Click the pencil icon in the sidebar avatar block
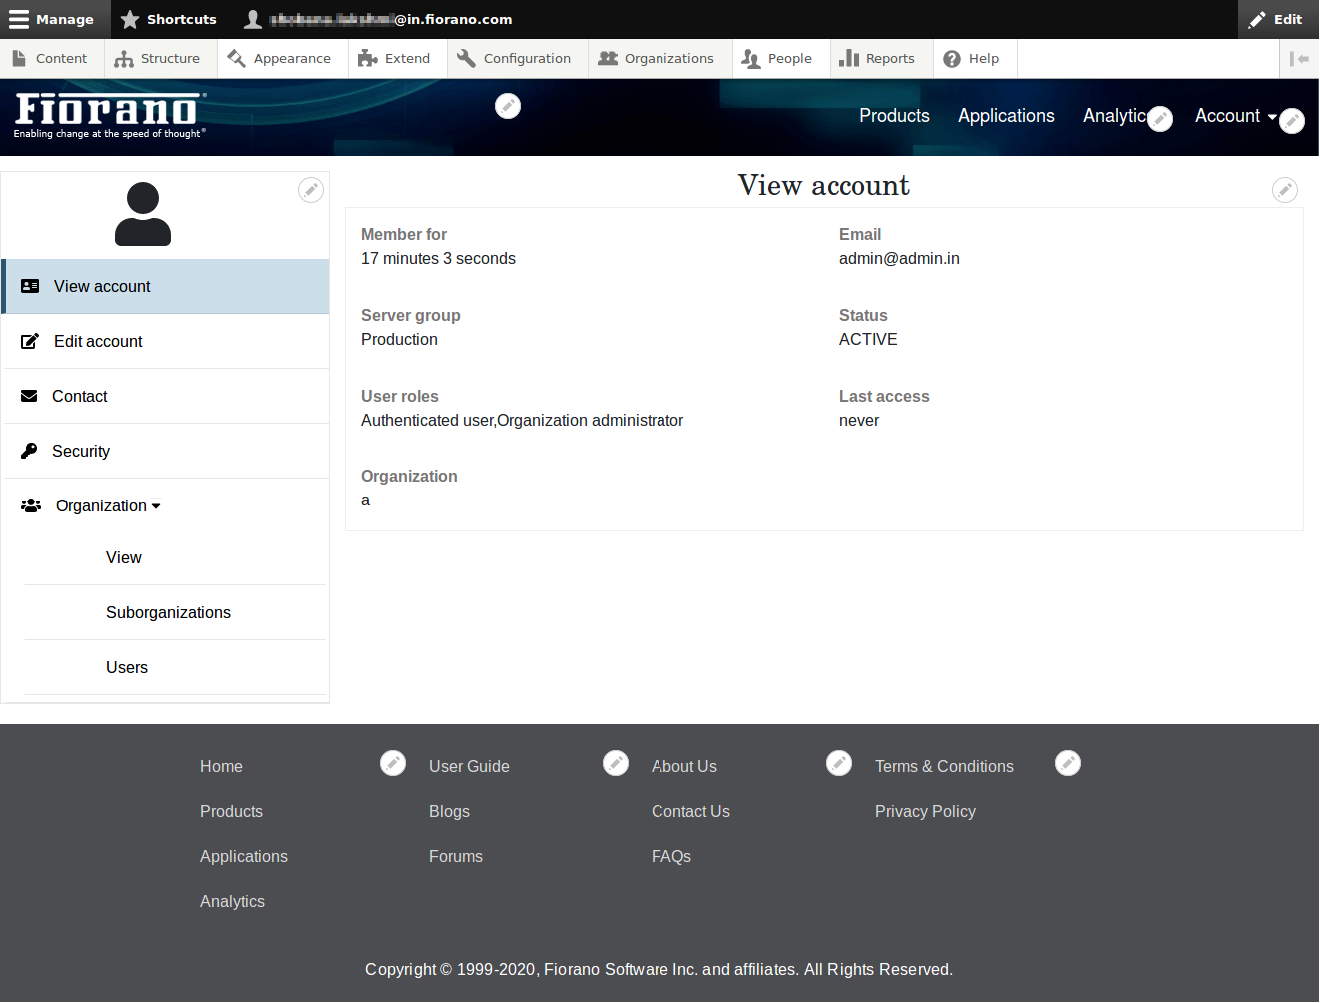 click(x=311, y=190)
